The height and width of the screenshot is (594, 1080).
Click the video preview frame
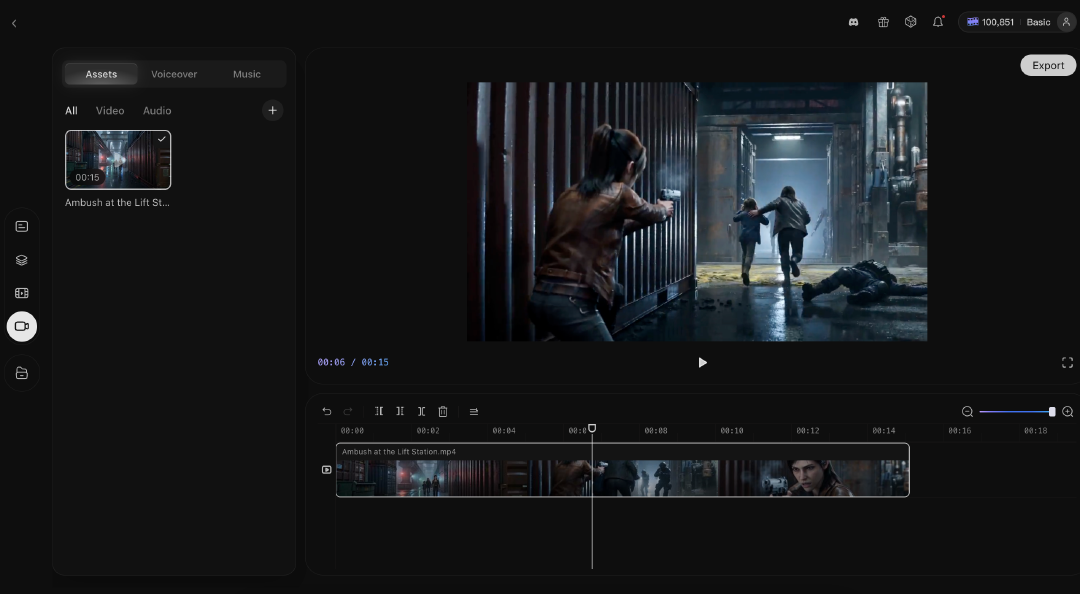pos(697,212)
